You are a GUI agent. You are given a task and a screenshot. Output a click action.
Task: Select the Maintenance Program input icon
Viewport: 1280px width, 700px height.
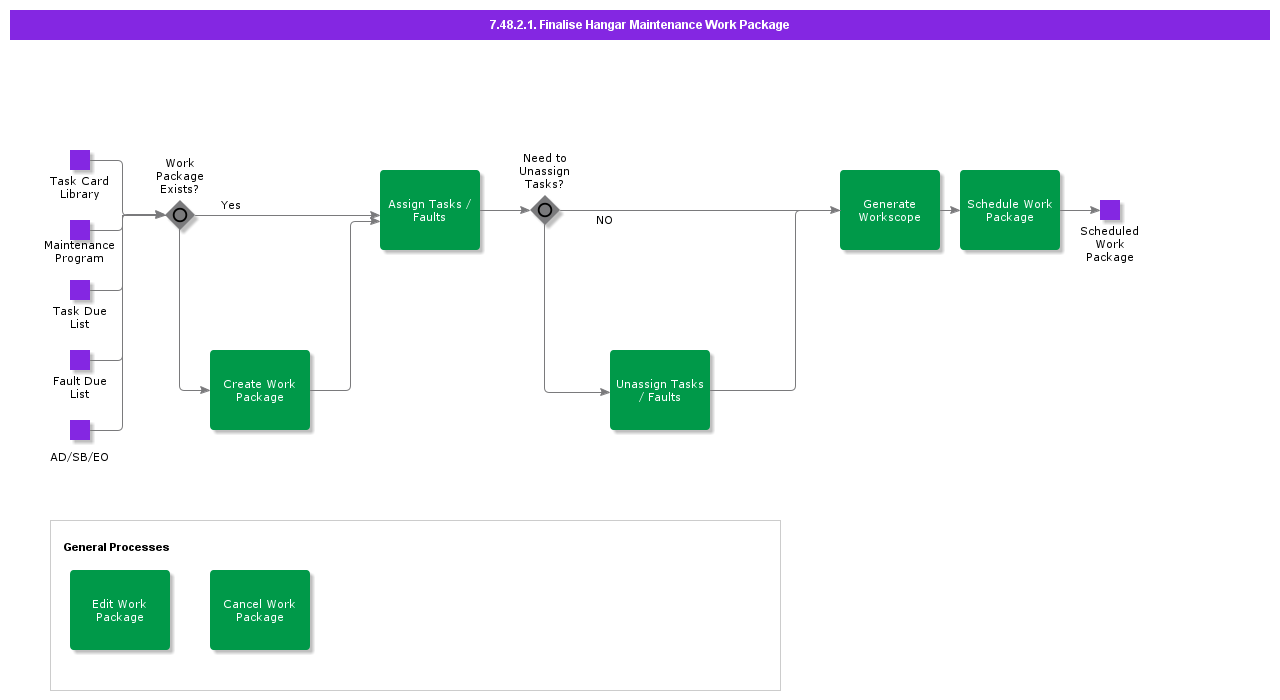[79, 229]
